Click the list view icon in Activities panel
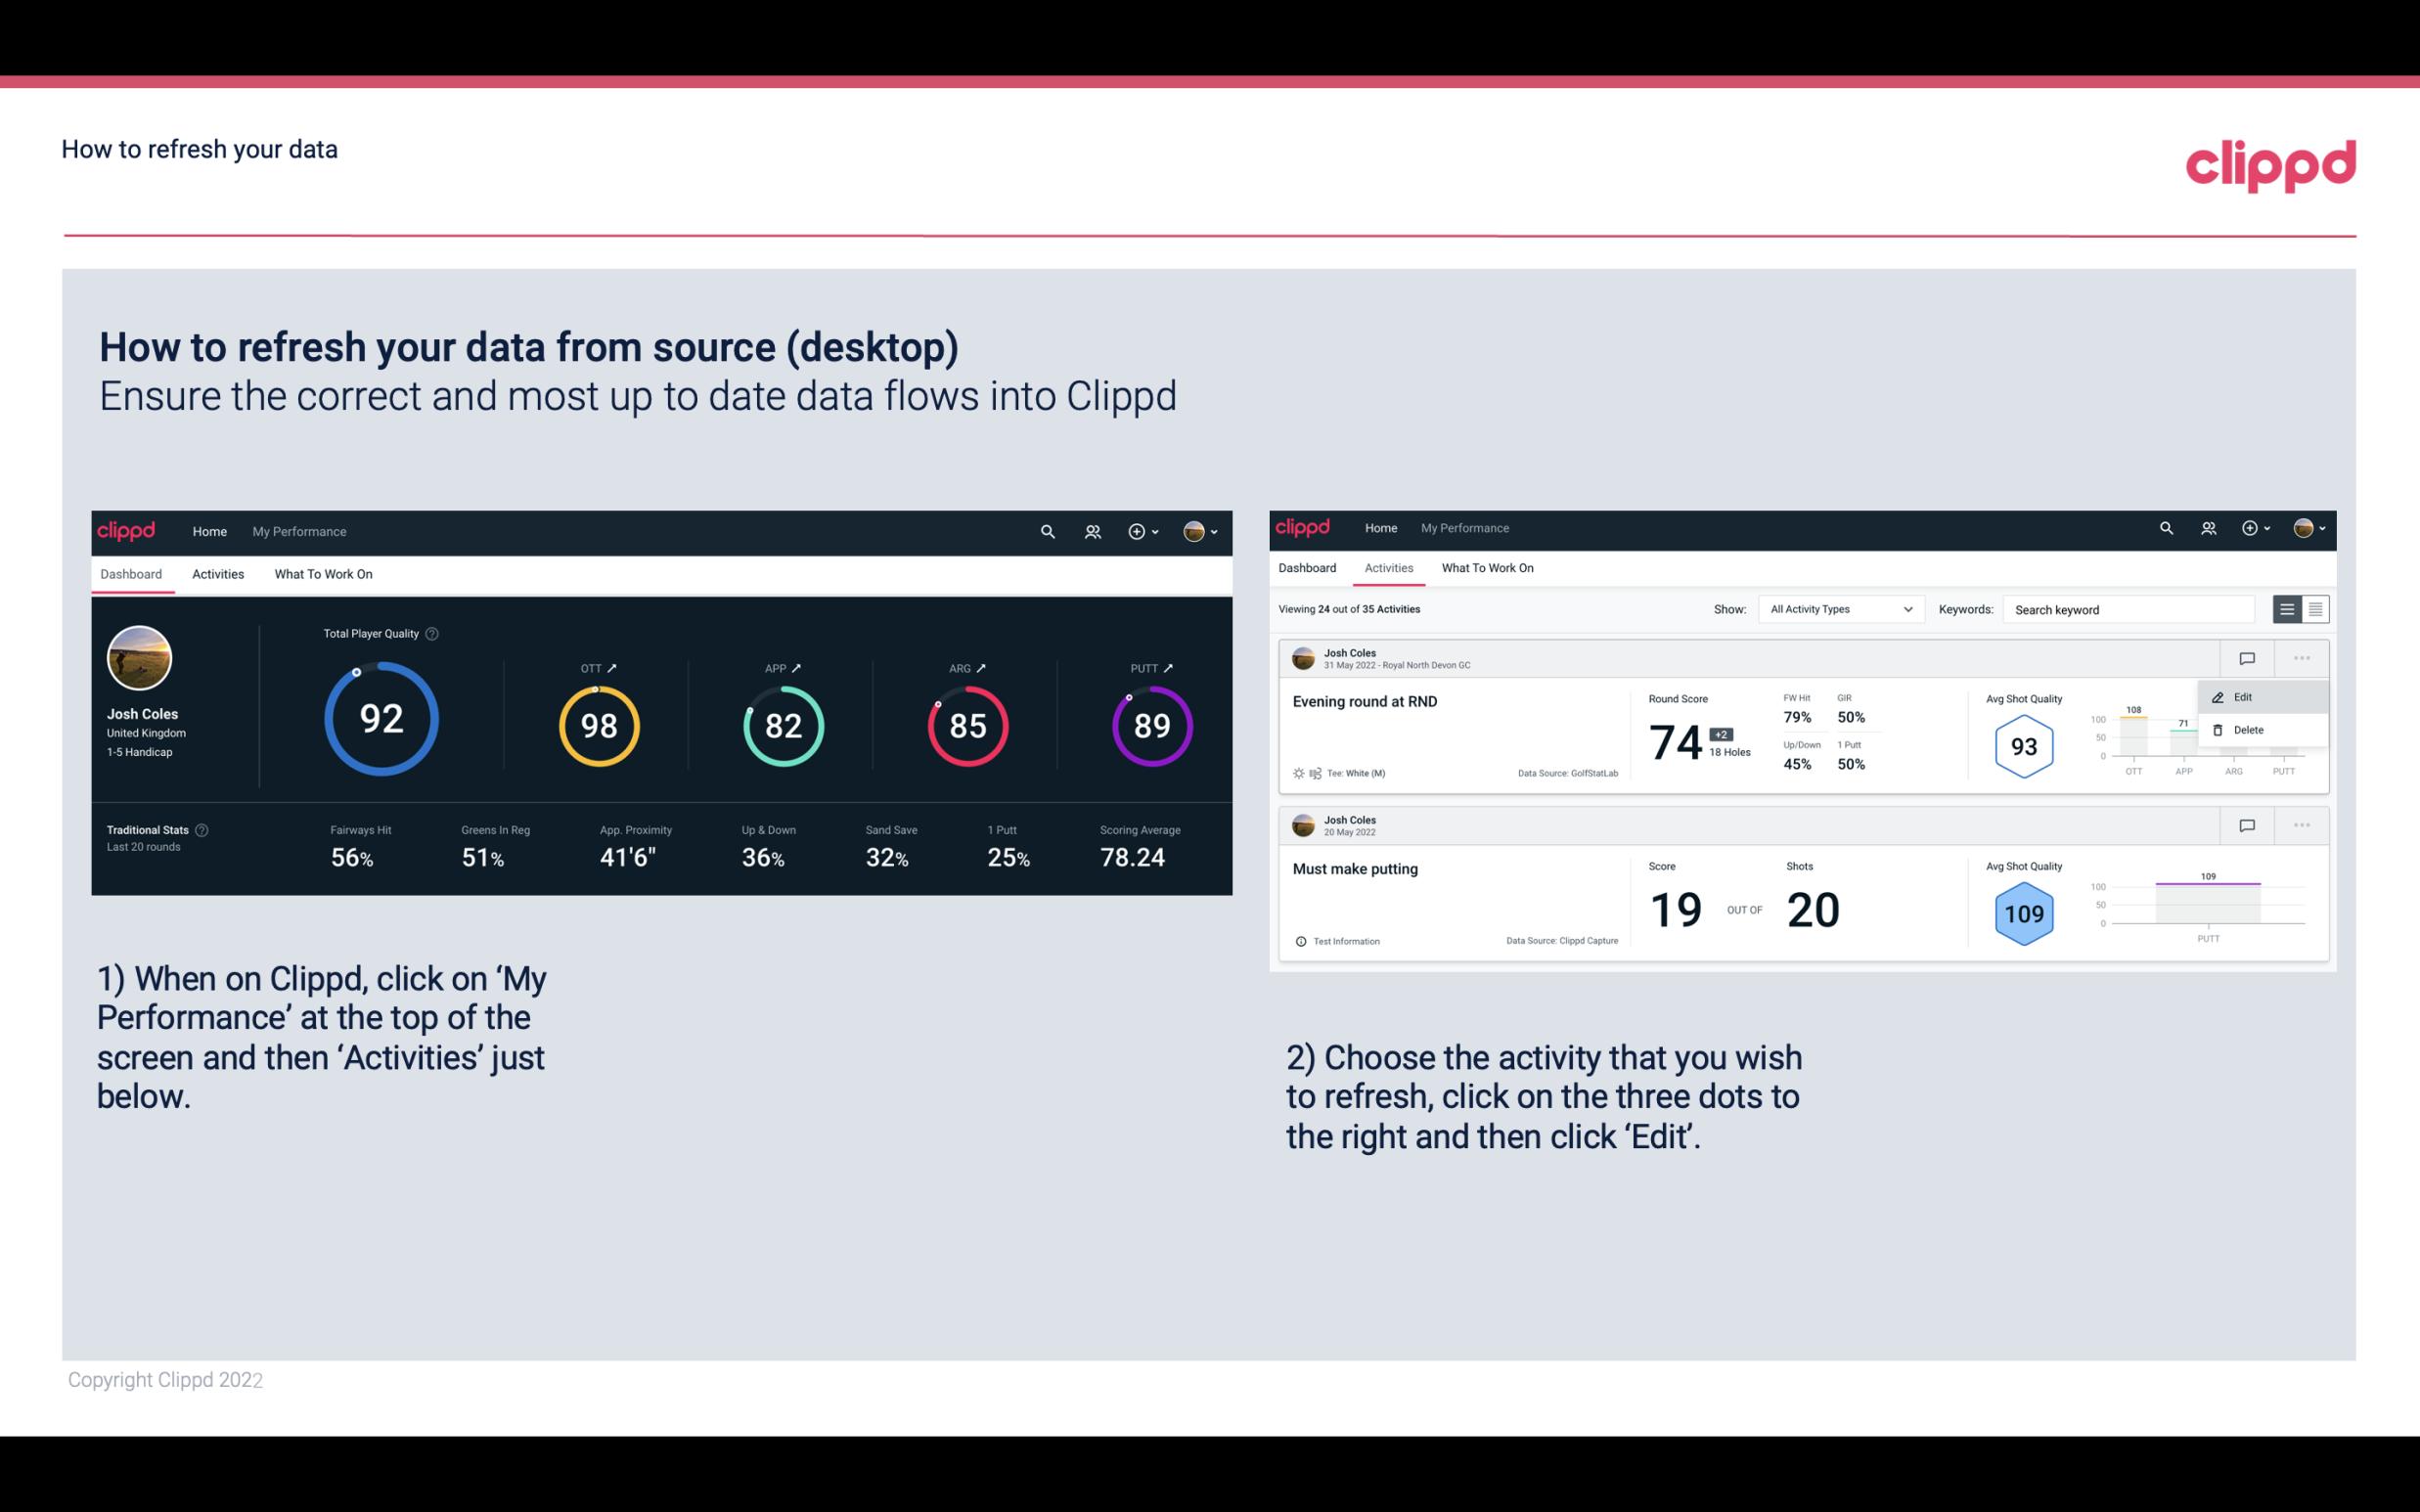Image resolution: width=2420 pixels, height=1512 pixels. pos(2288,608)
